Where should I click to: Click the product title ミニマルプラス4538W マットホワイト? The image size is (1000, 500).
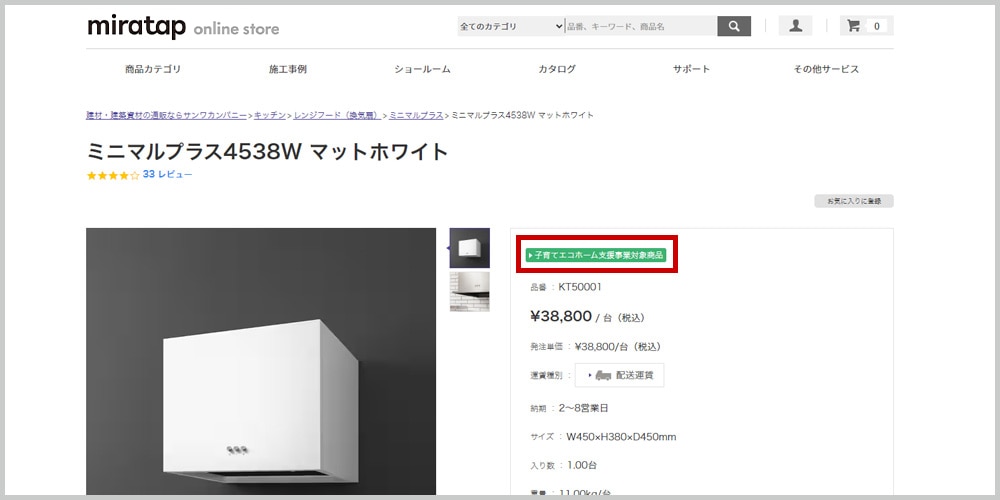[268, 152]
